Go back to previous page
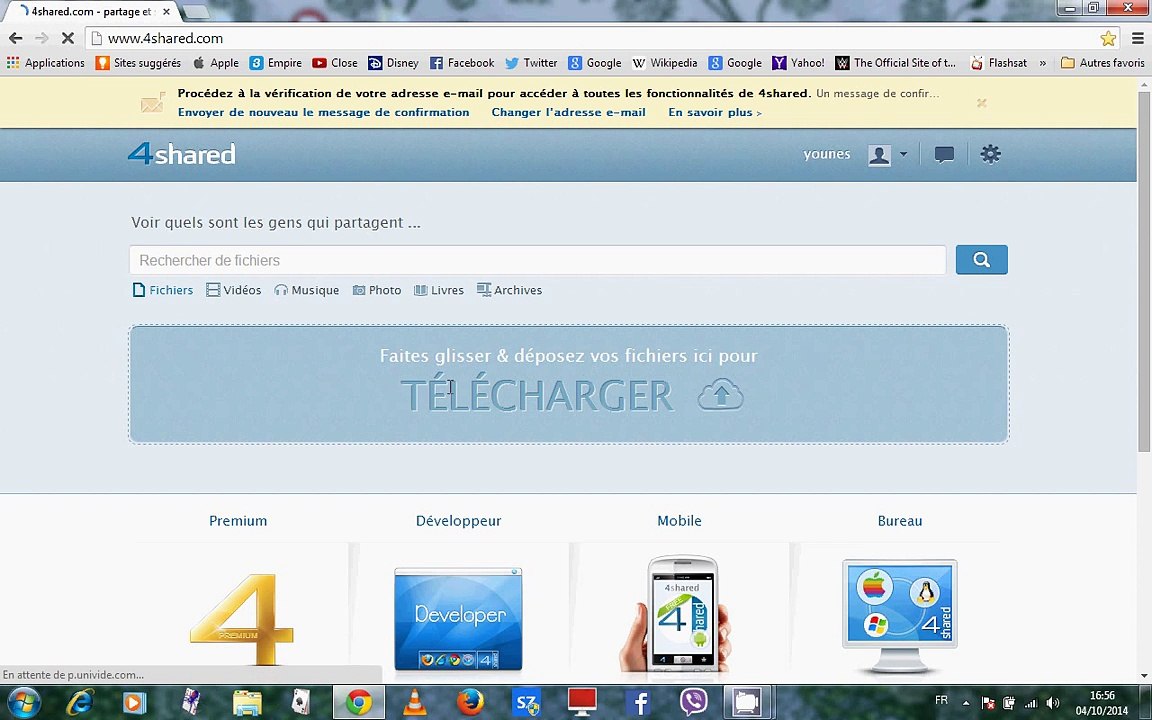 pos(15,38)
